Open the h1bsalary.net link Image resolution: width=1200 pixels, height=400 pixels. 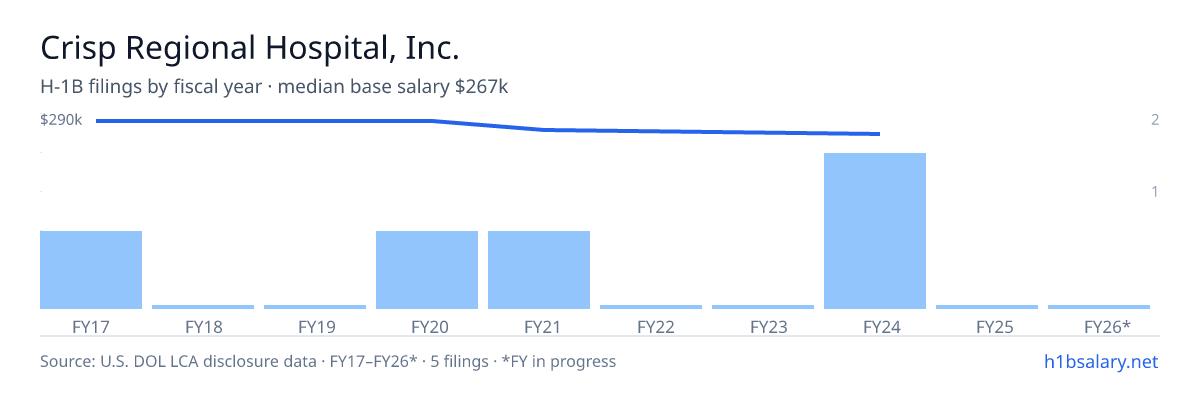coord(1100,361)
